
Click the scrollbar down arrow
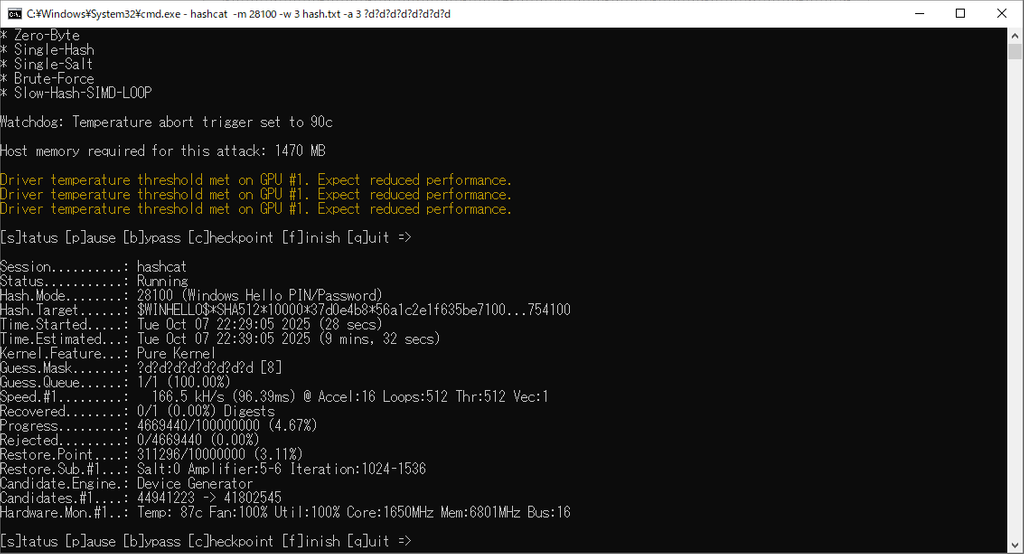pos(1015,545)
